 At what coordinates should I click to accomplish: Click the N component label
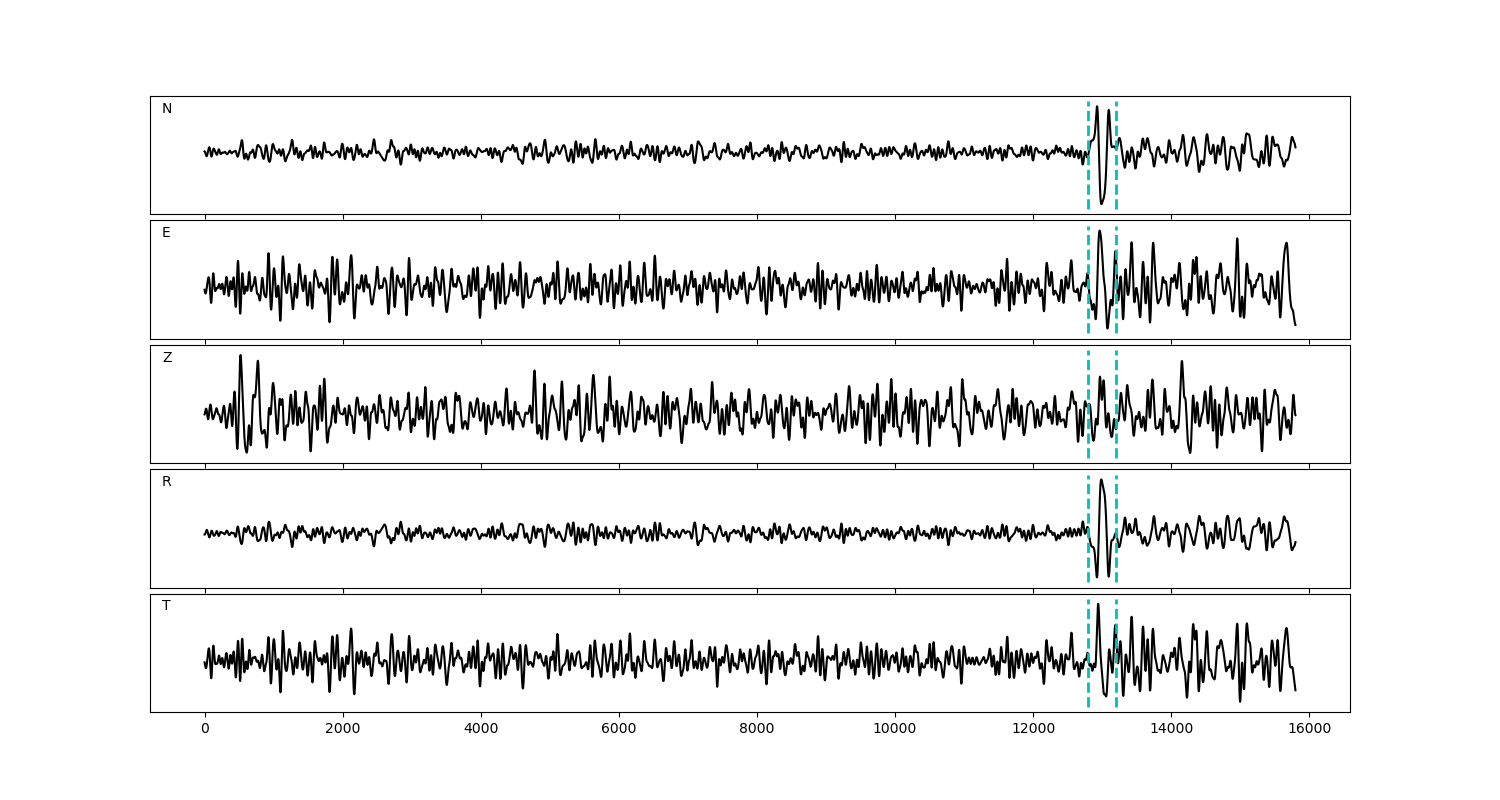click(x=167, y=109)
